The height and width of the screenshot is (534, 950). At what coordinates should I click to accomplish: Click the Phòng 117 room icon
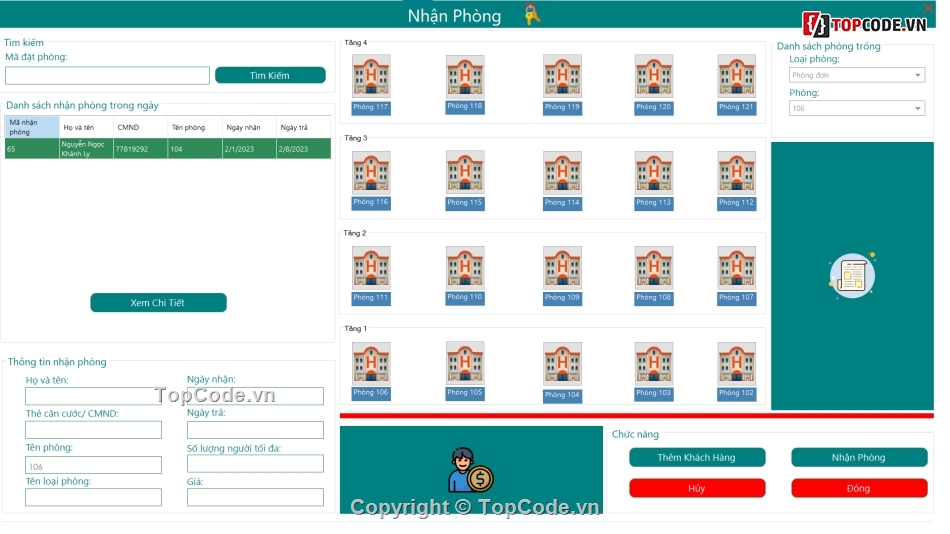pos(371,76)
